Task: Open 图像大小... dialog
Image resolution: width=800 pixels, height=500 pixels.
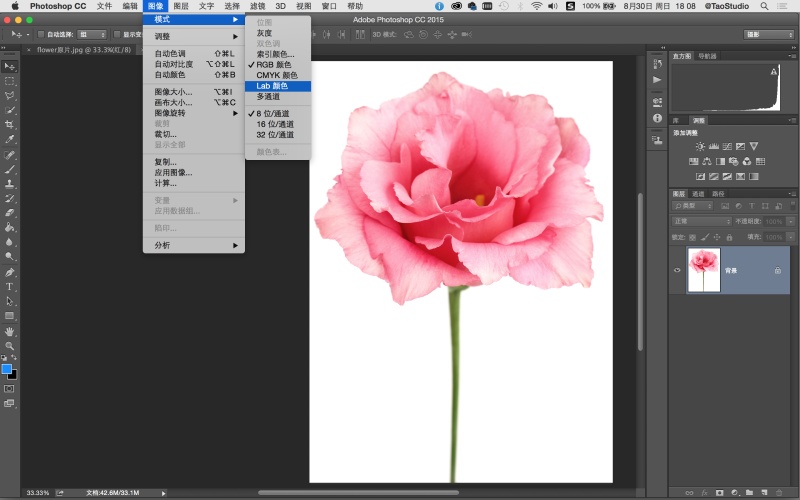Action: (194, 92)
